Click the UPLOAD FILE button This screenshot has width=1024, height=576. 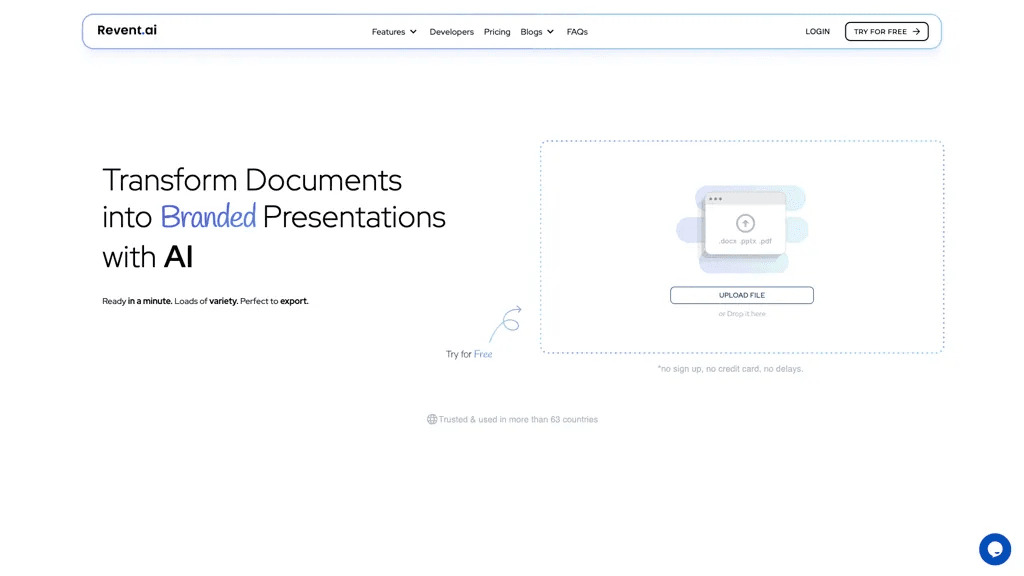(742, 295)
